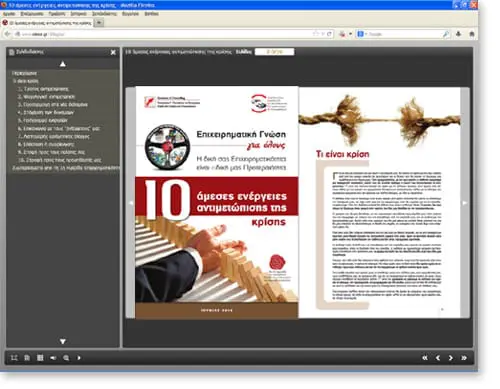The width and height of the screenshot is (500, 389).
Task: Go to next page arrow in toolbar
Action: pos(451,358)
